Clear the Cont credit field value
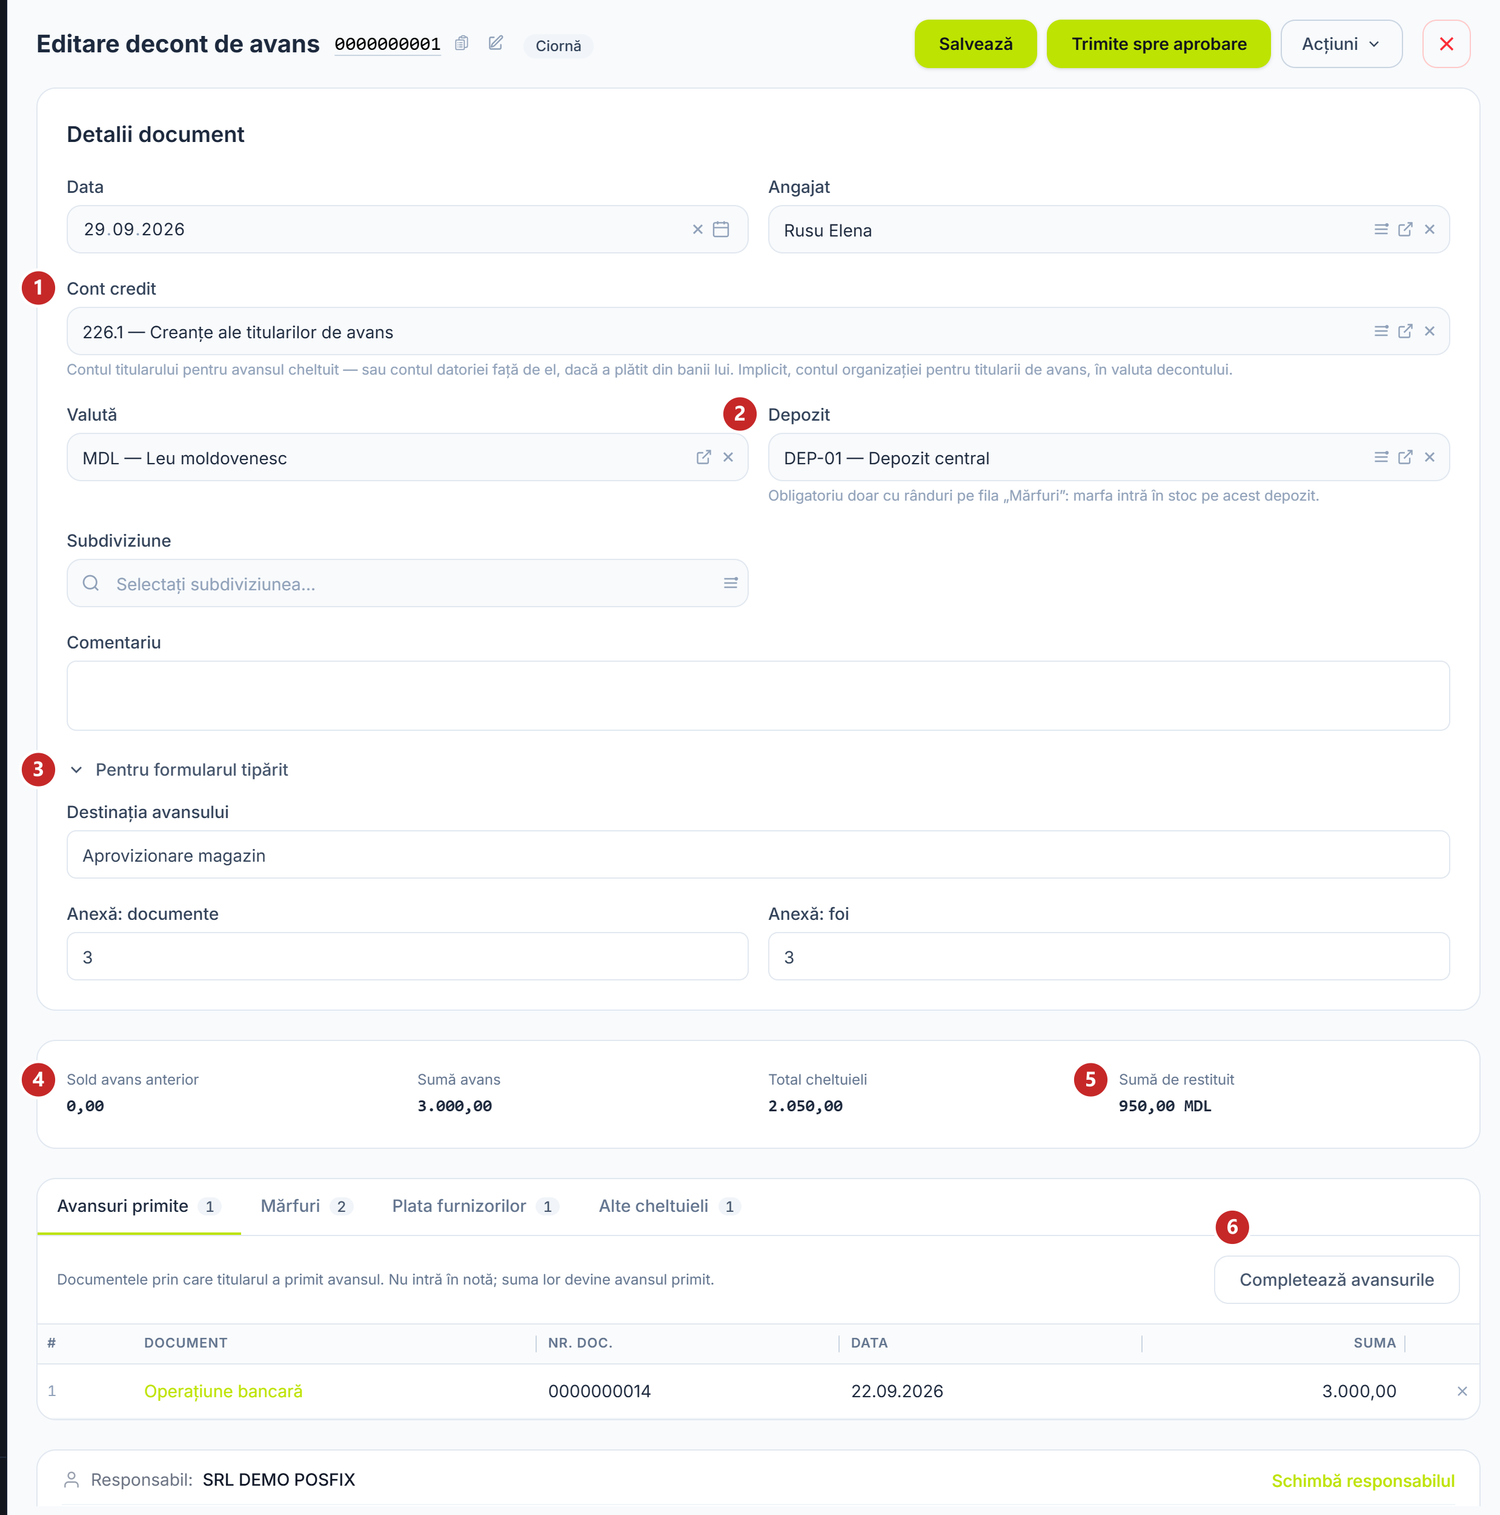Viewport: 1500px width, 1515px height. pyautogui.click(x=1430, y=331)
